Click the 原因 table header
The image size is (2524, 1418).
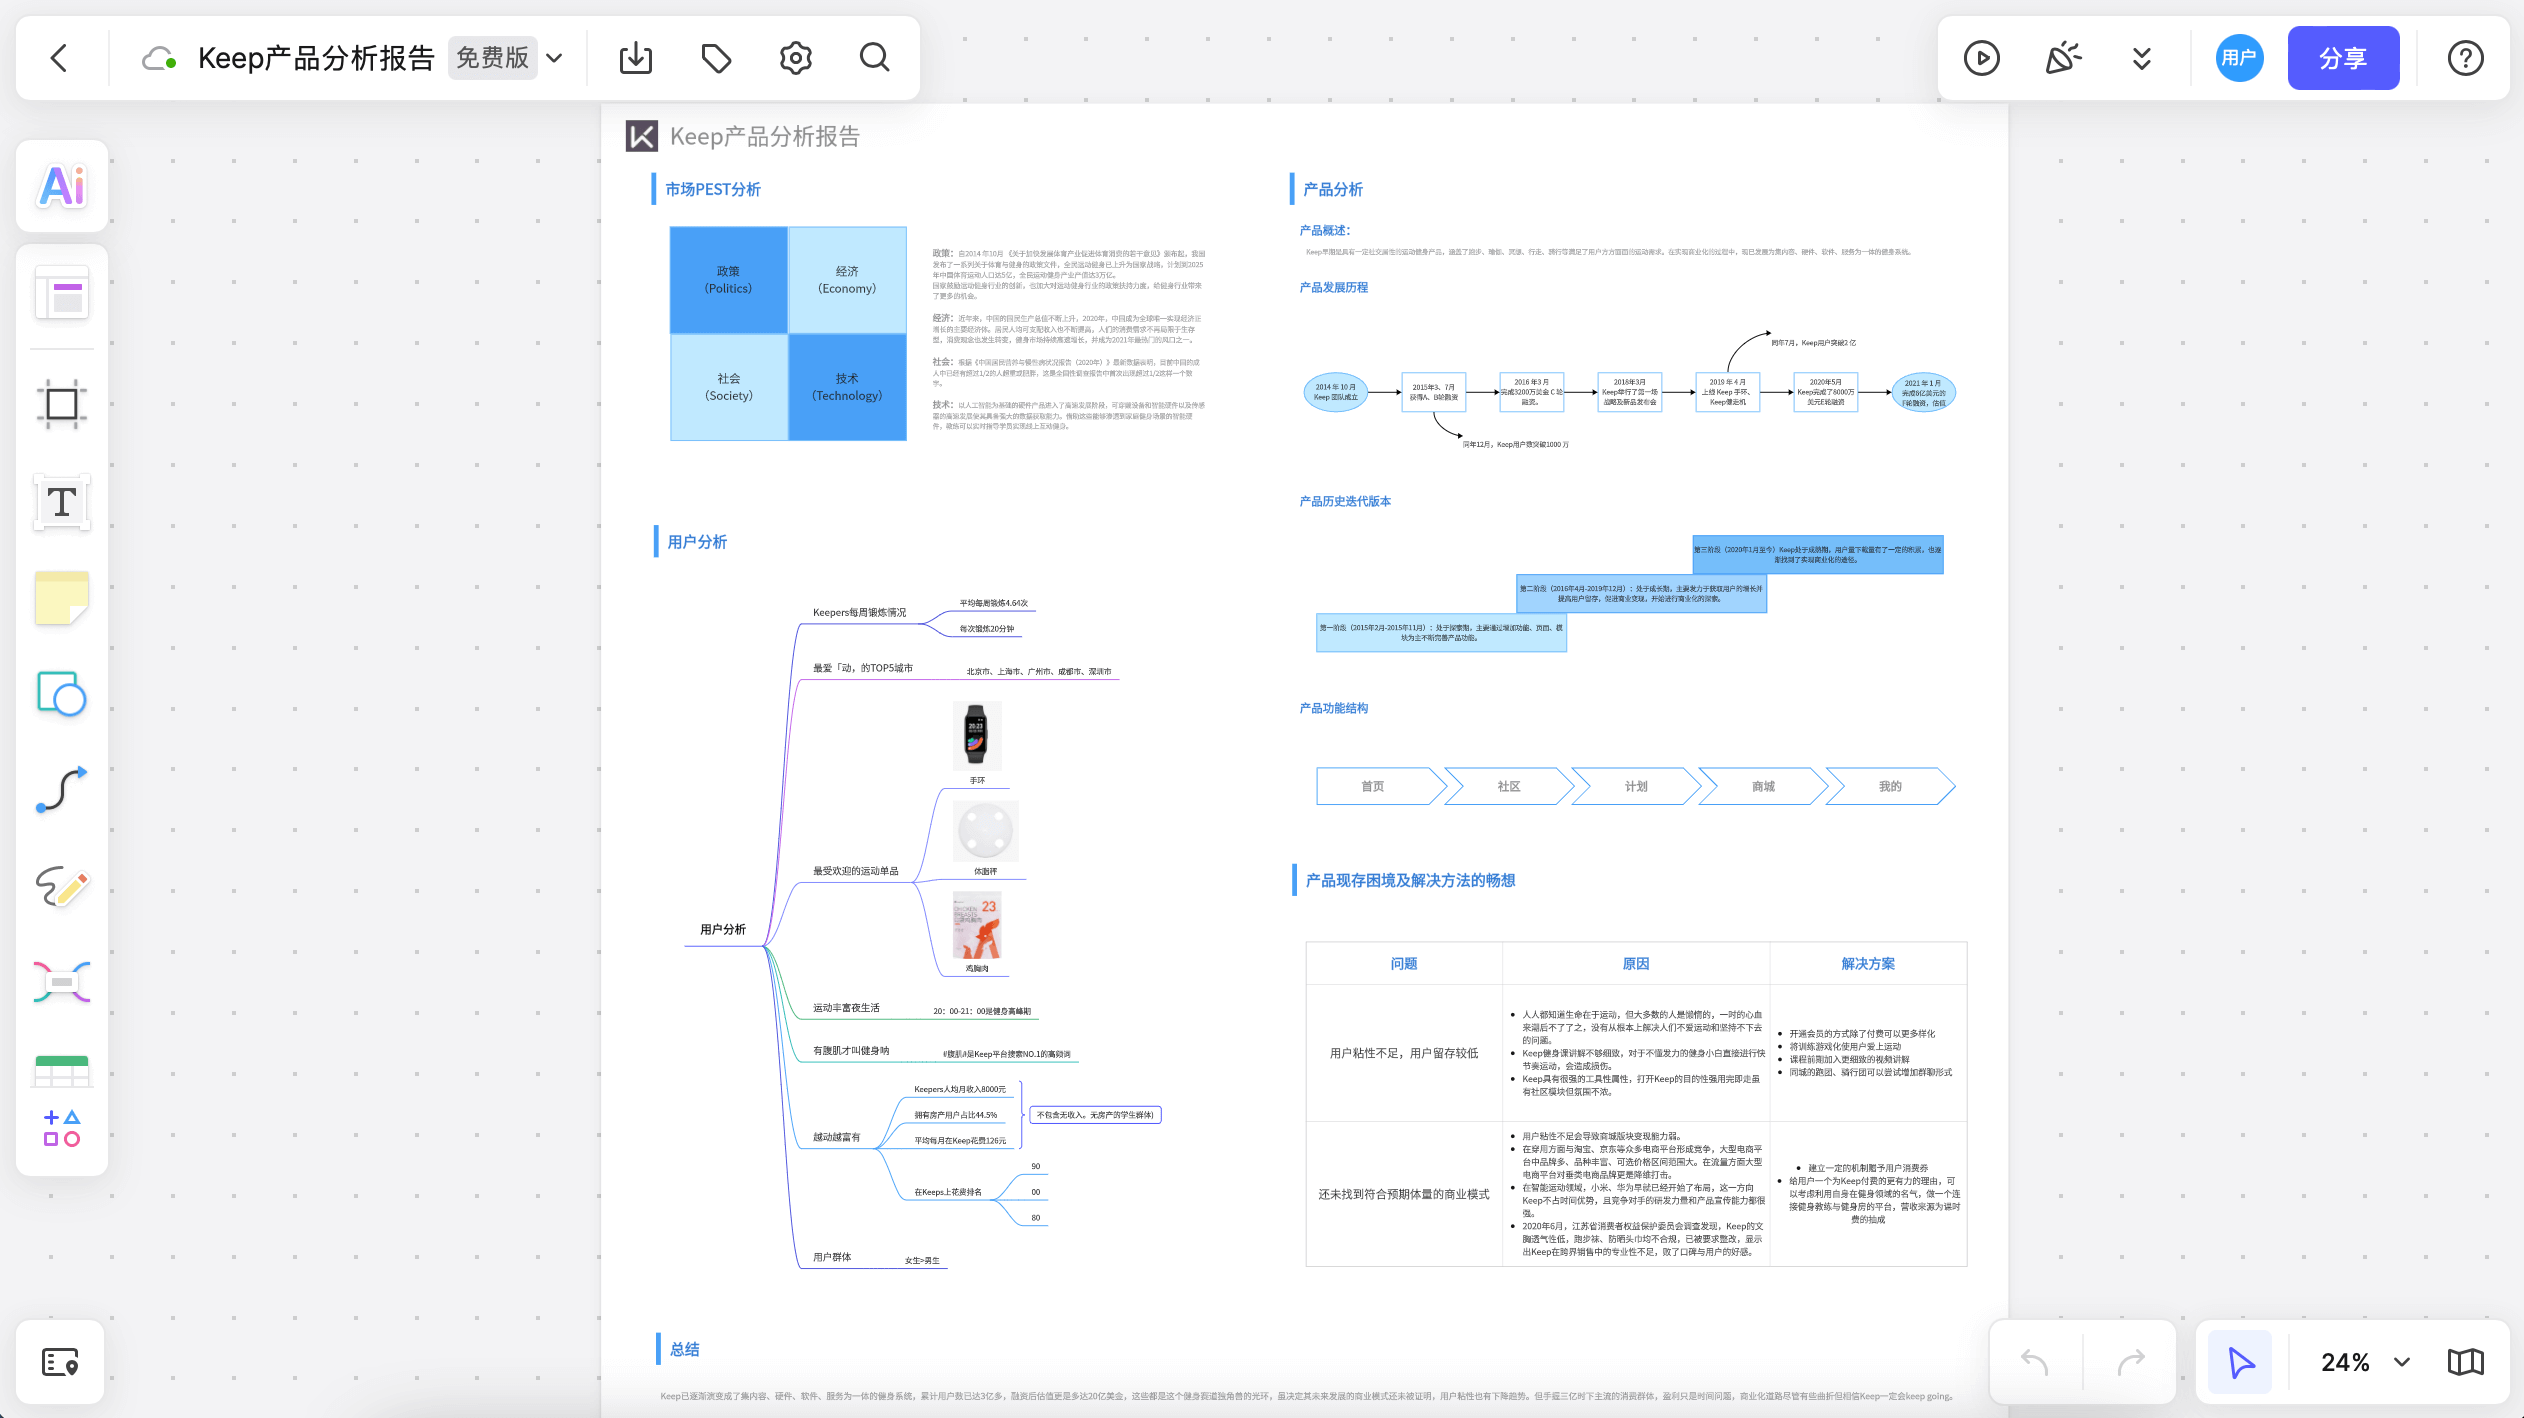1636,963
